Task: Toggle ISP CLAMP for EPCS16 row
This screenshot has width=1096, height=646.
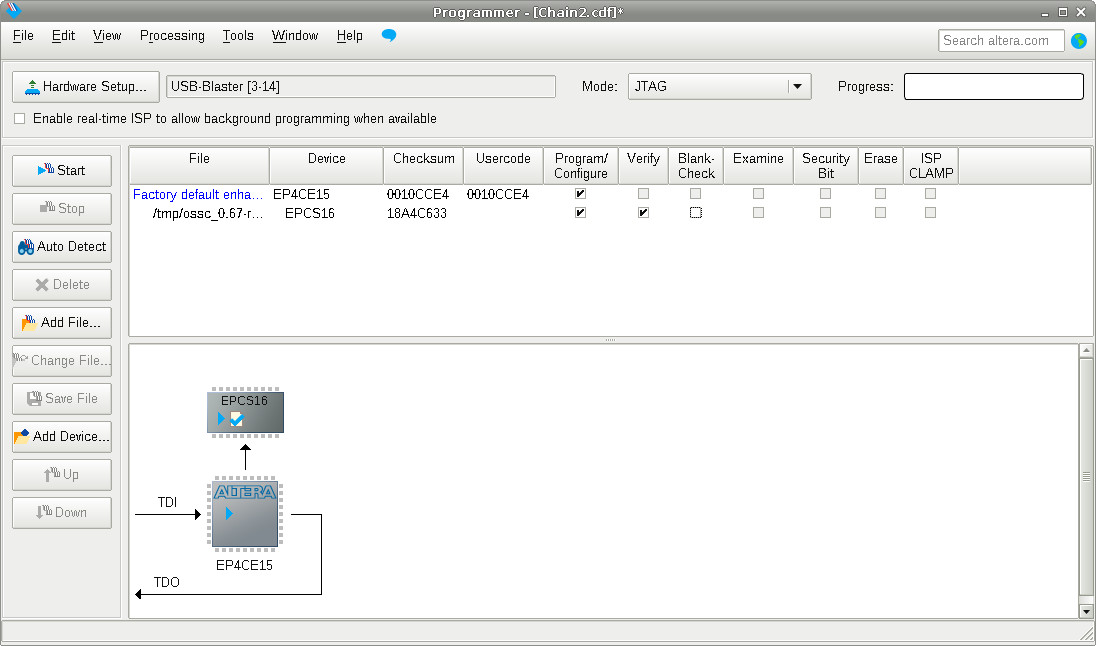Action: (x=930, y=213)
